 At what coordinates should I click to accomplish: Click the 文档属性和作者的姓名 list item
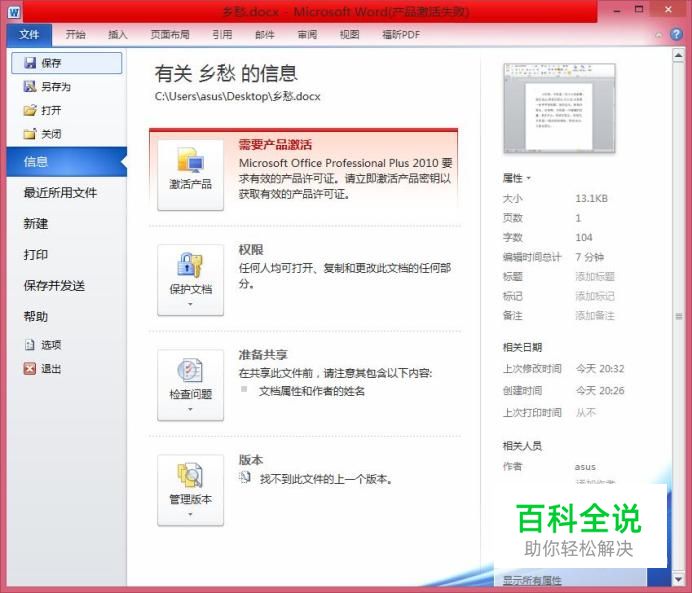(312, 391)
